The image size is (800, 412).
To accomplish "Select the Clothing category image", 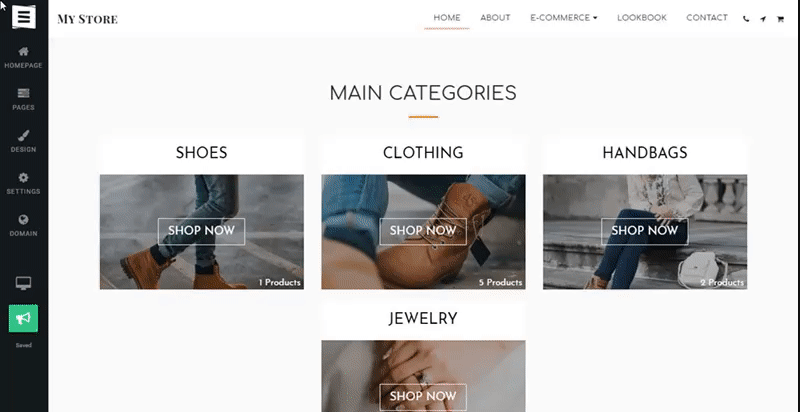I will (423, 232).
